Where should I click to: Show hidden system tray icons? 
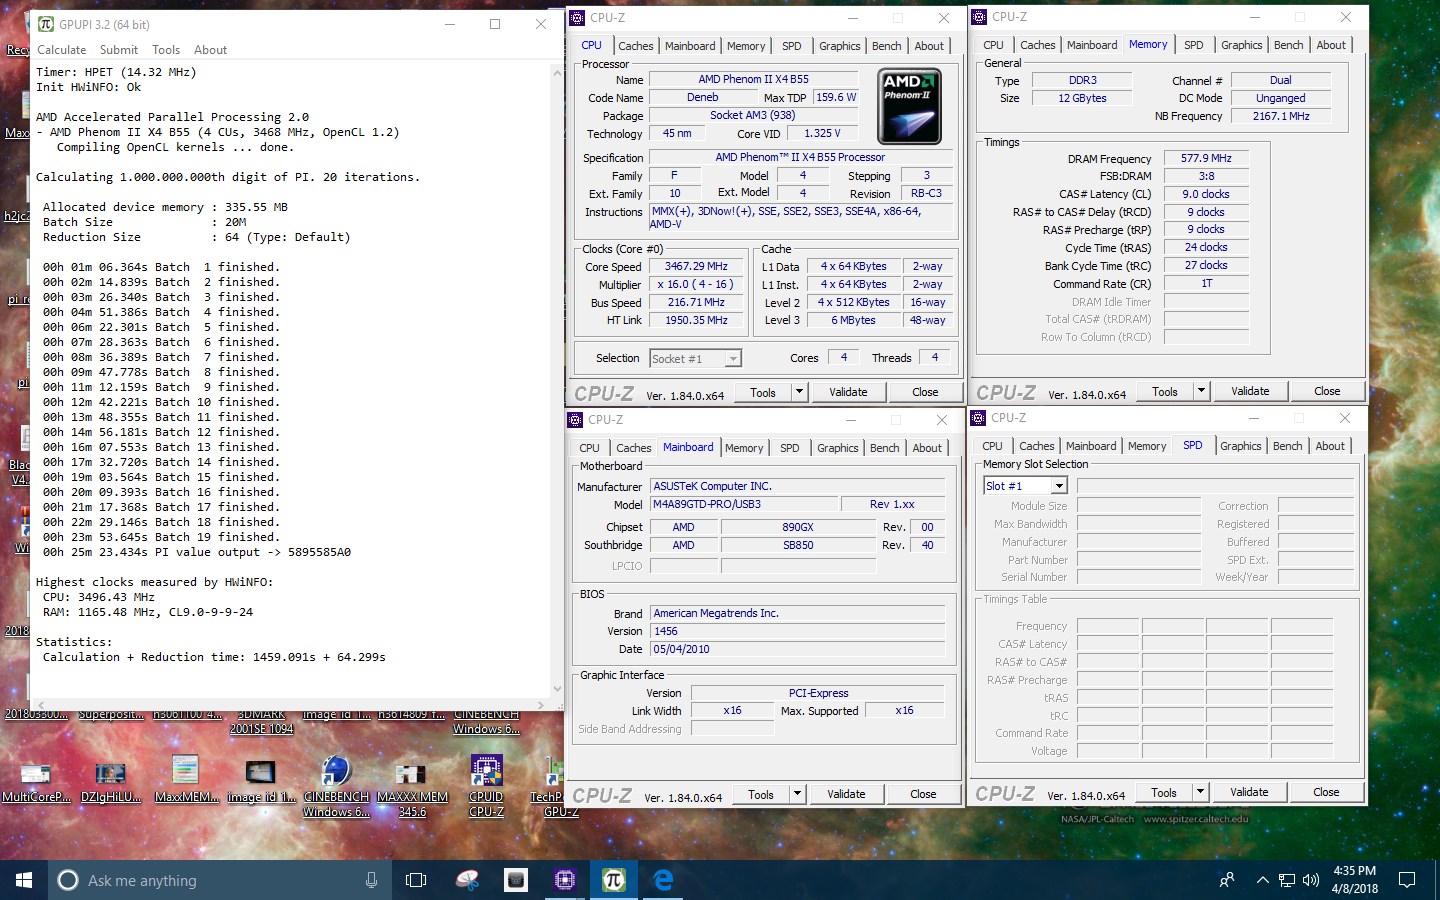[1262, 881]
